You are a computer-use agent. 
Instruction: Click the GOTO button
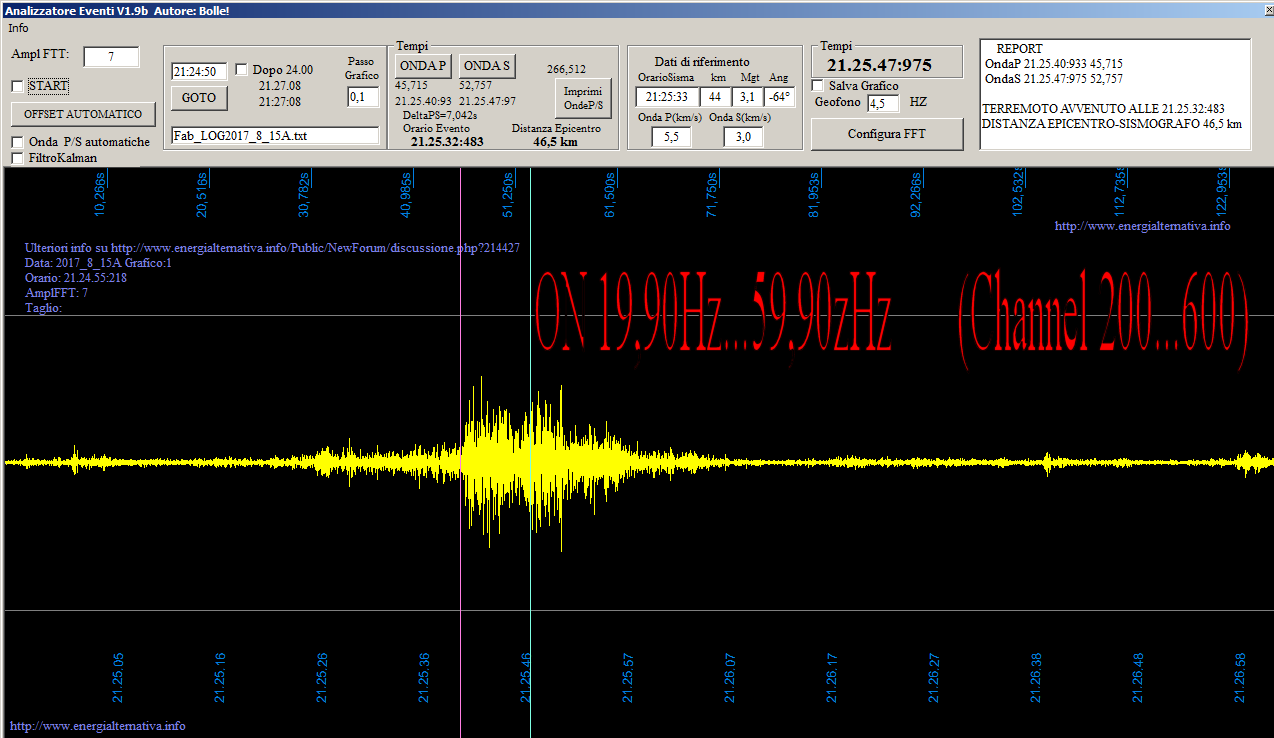click(200, 98)
